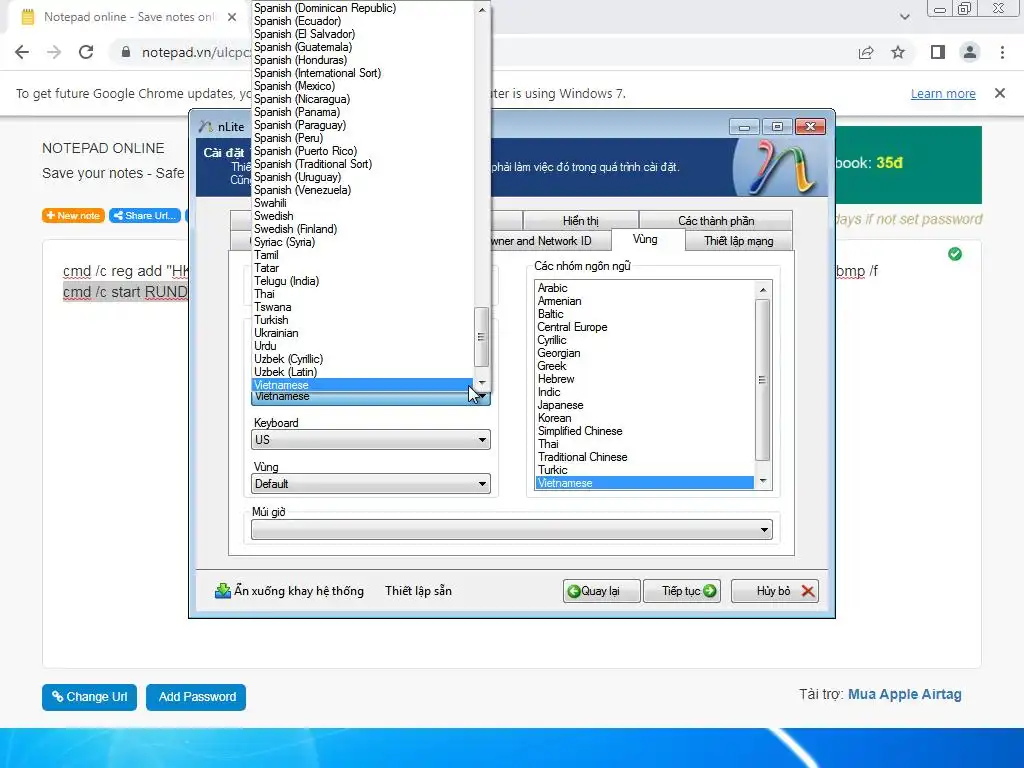The width and height of the screenshot is (1024, 768).
Task: Minimize the nLite window
Action: click(744, 127)
